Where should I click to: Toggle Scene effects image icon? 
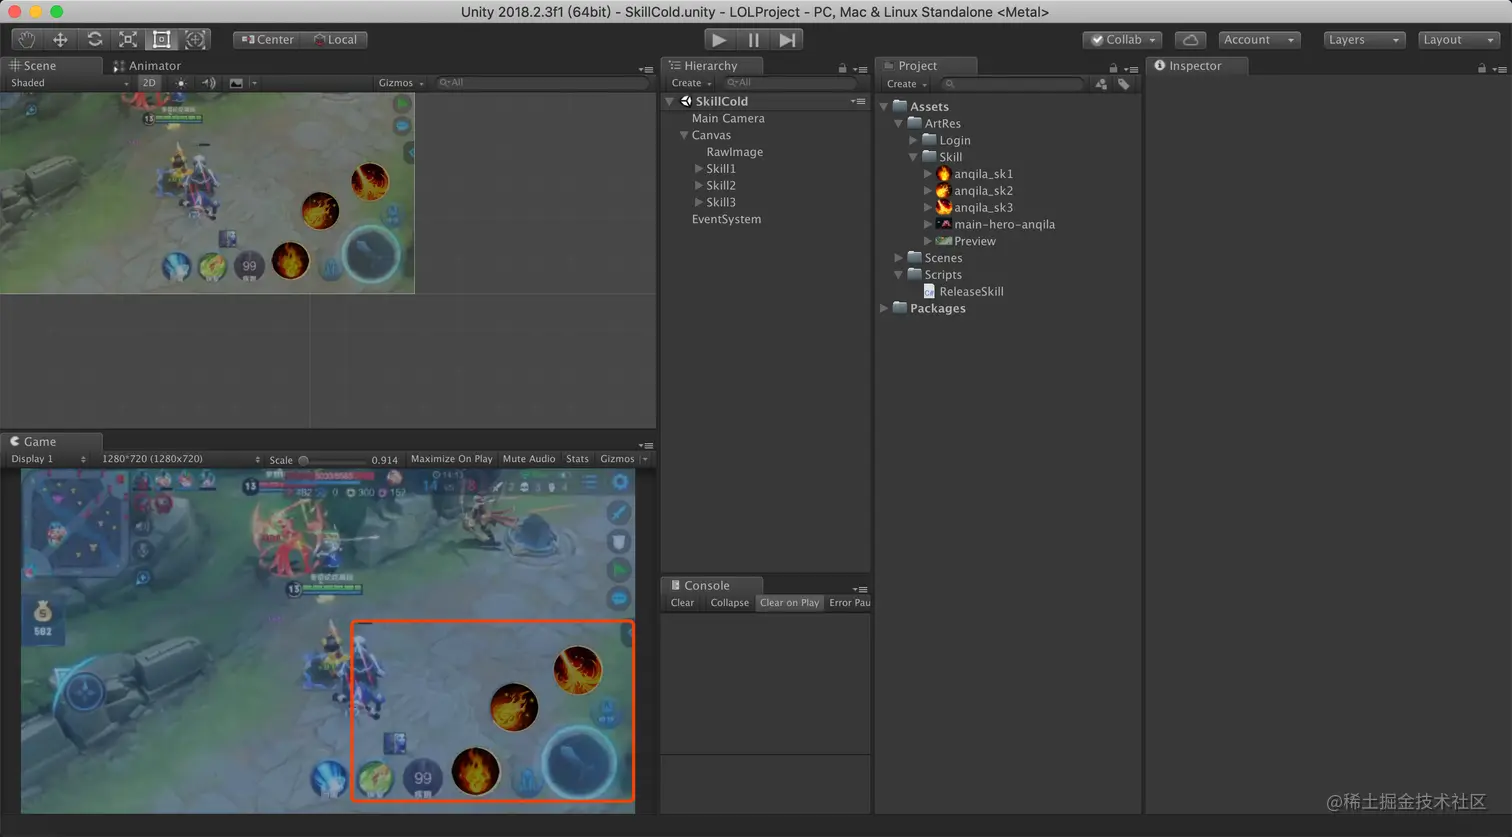tap(236, 83)
